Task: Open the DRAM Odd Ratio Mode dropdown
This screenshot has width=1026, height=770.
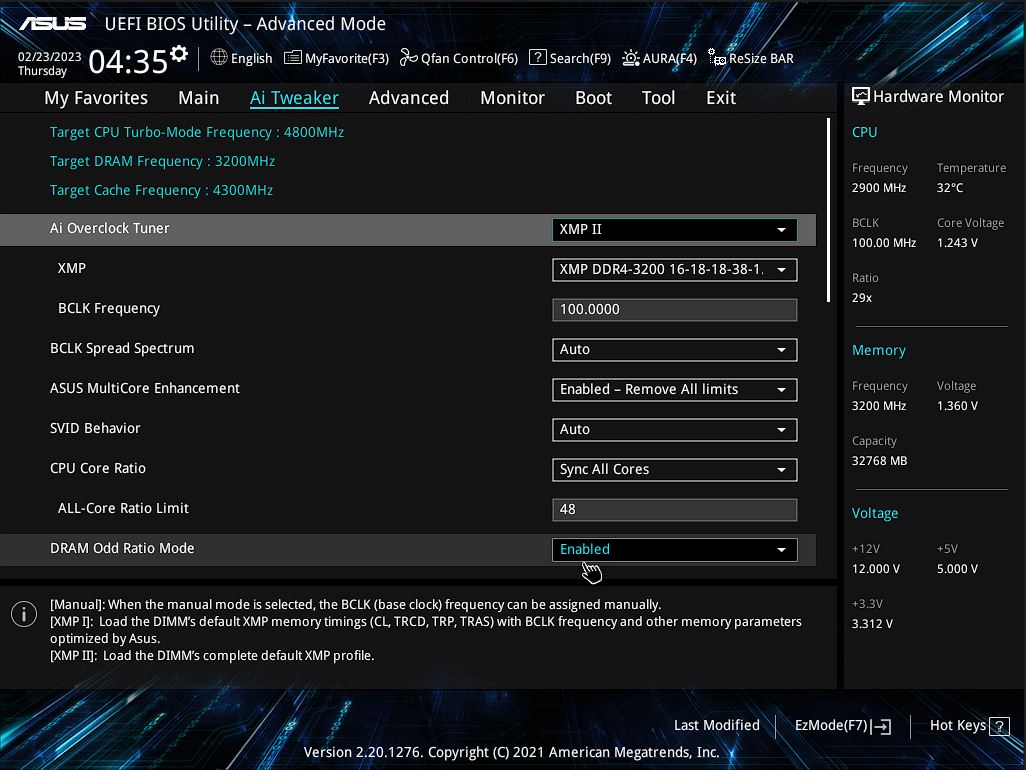Action: click(674, 549)
